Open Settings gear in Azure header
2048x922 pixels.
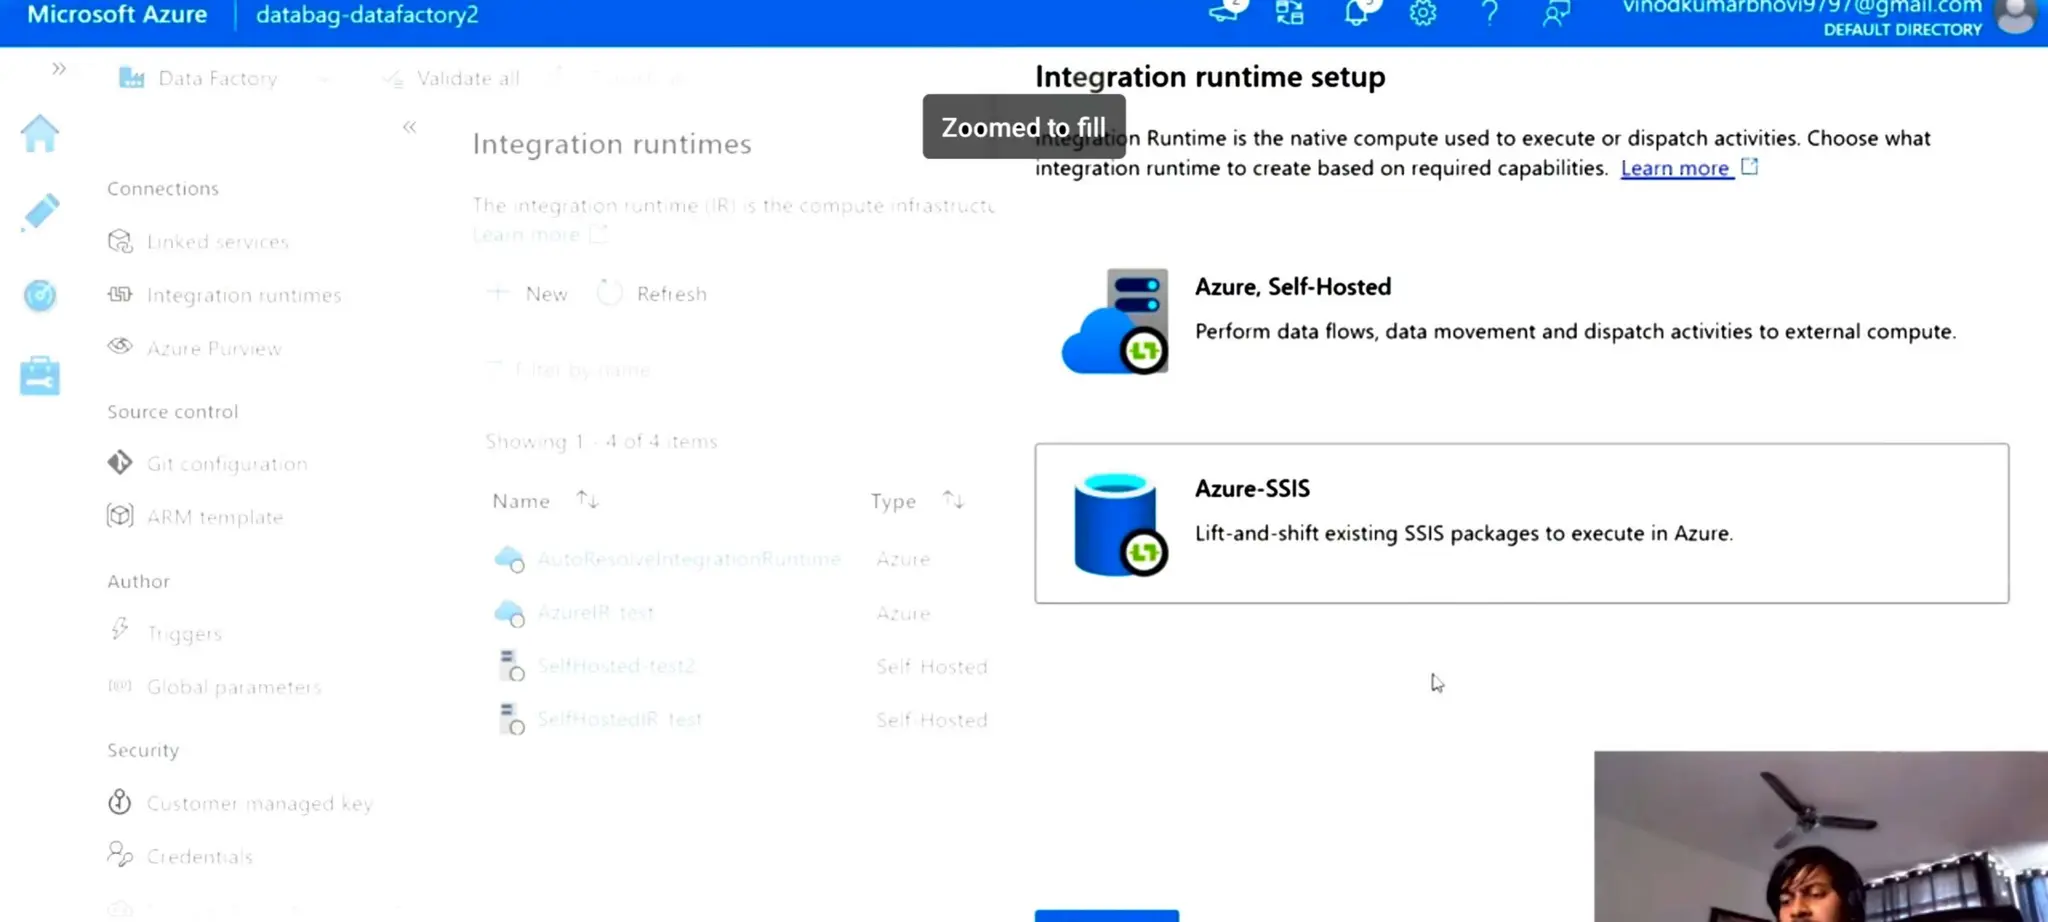click(1423, 13)
